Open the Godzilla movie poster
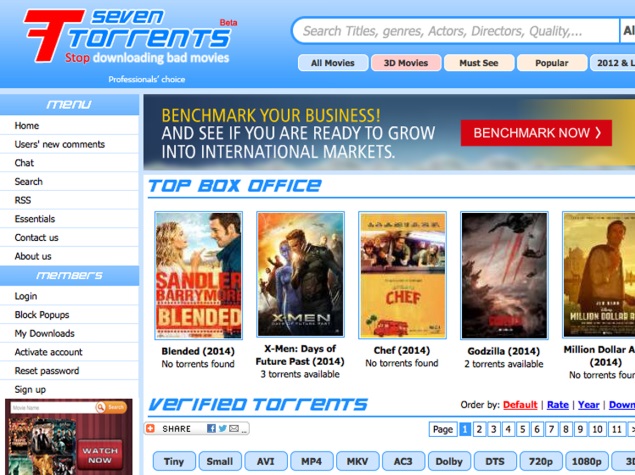Image resolution: width=635 pixels, height=475 pixels. click(x=504, y=275)
